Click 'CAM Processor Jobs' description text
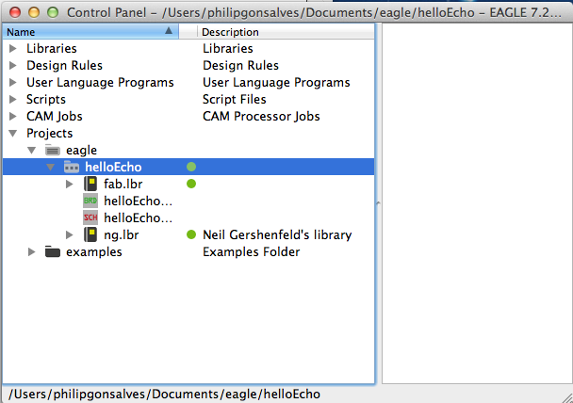This screenshot has width=573, height=403. click(x=261, y=116)
